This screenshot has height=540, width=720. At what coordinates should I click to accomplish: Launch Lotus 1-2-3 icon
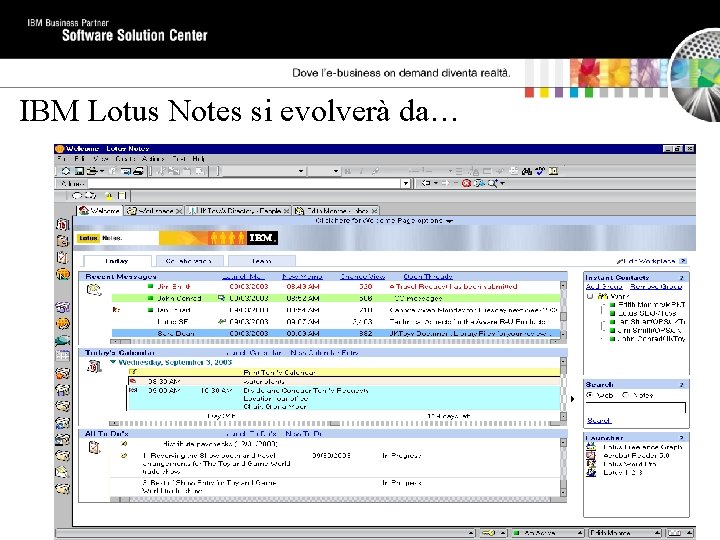591,472
